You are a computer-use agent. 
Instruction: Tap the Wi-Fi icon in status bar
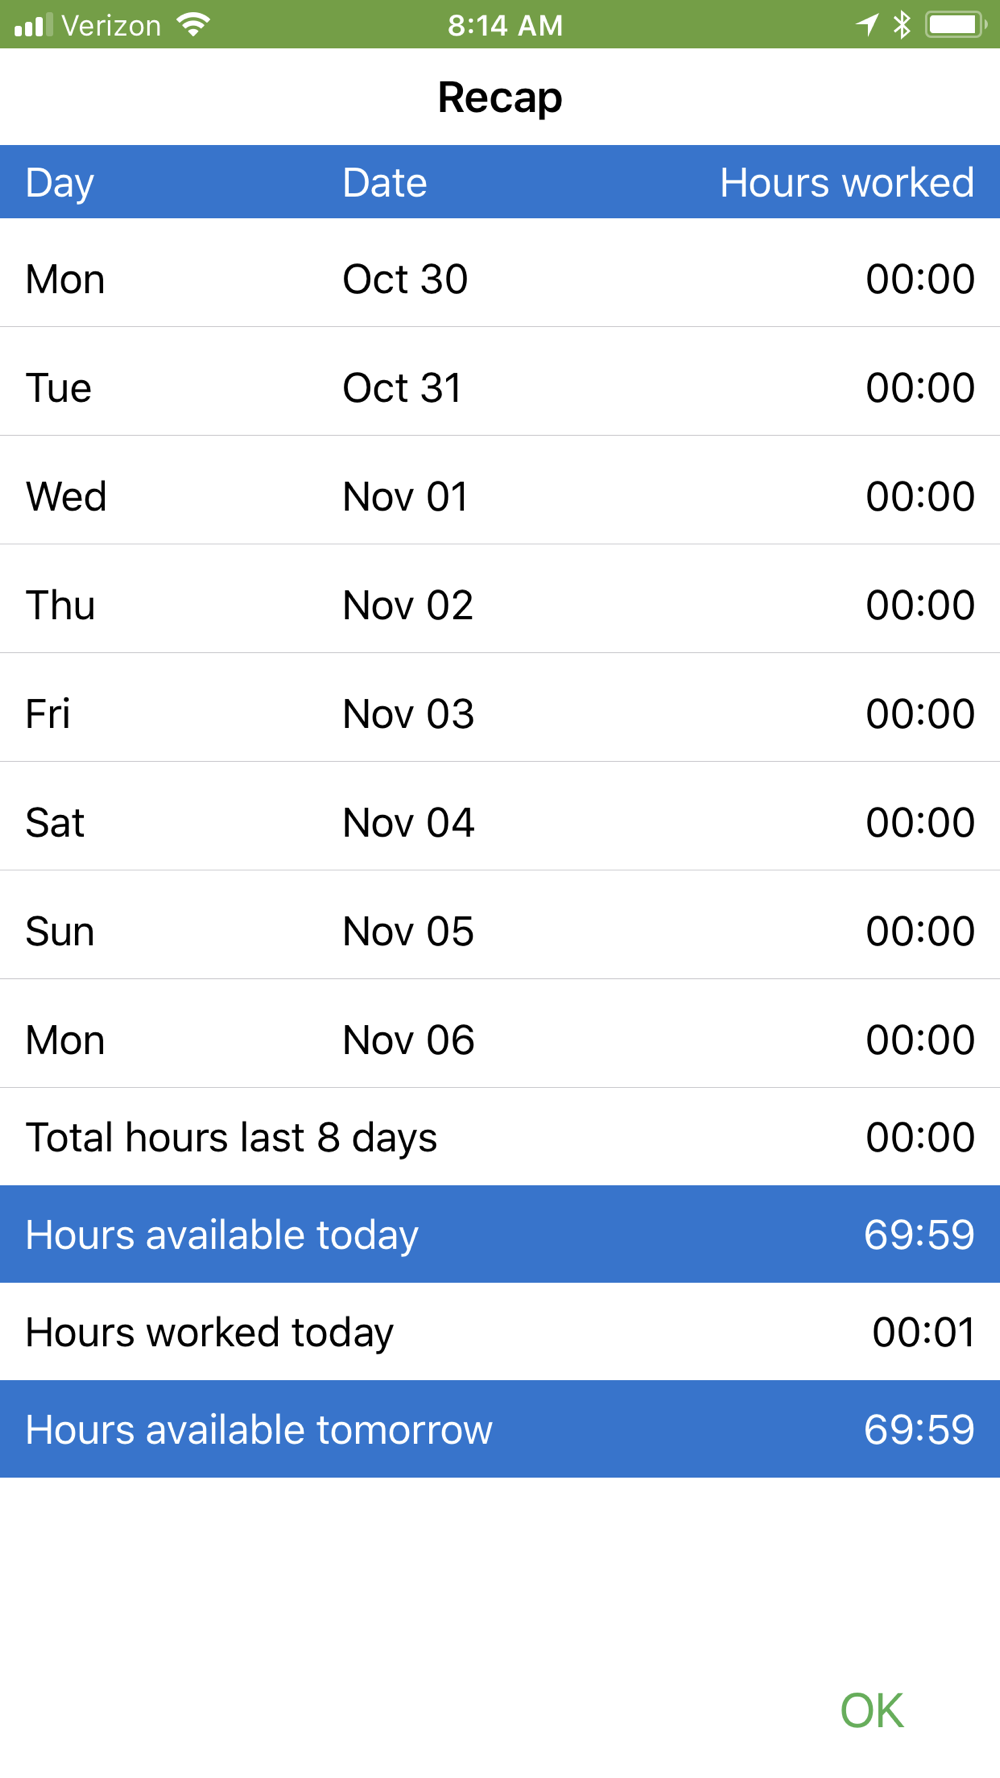click(193, 25)
